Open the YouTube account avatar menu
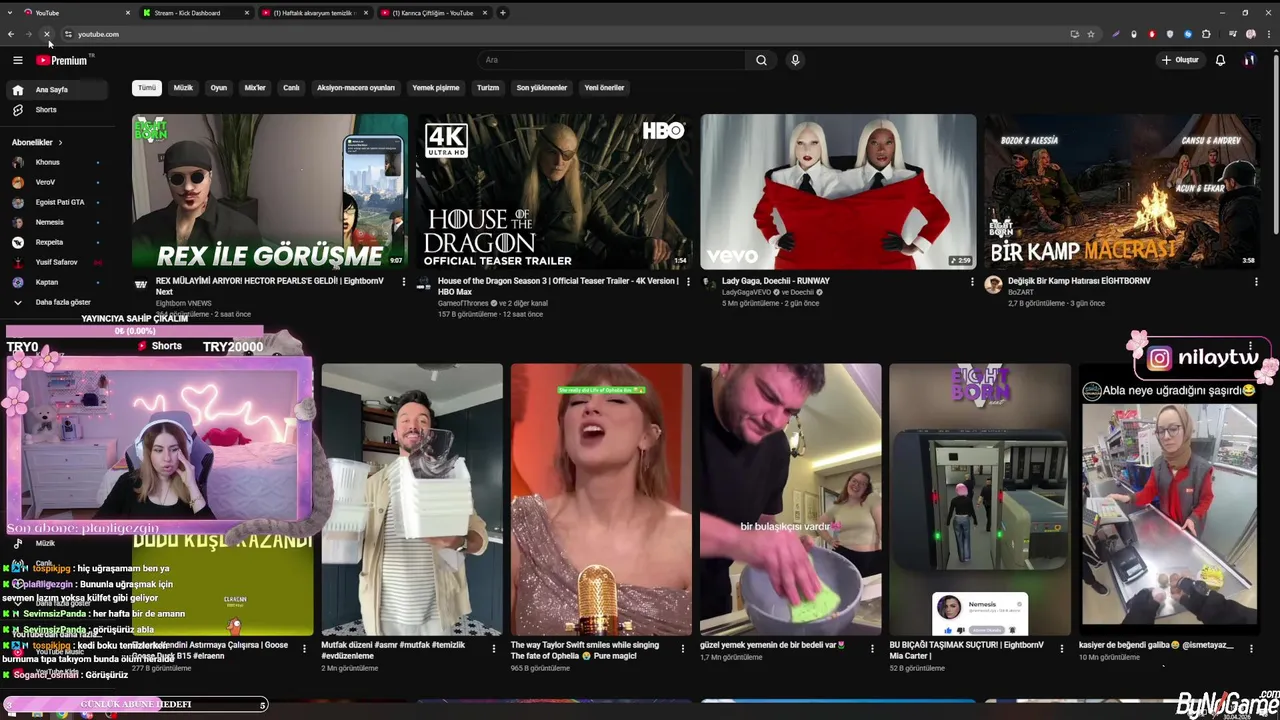Image resolution: width=1280 pixels, height=720 pixels. click(1249, 60)
